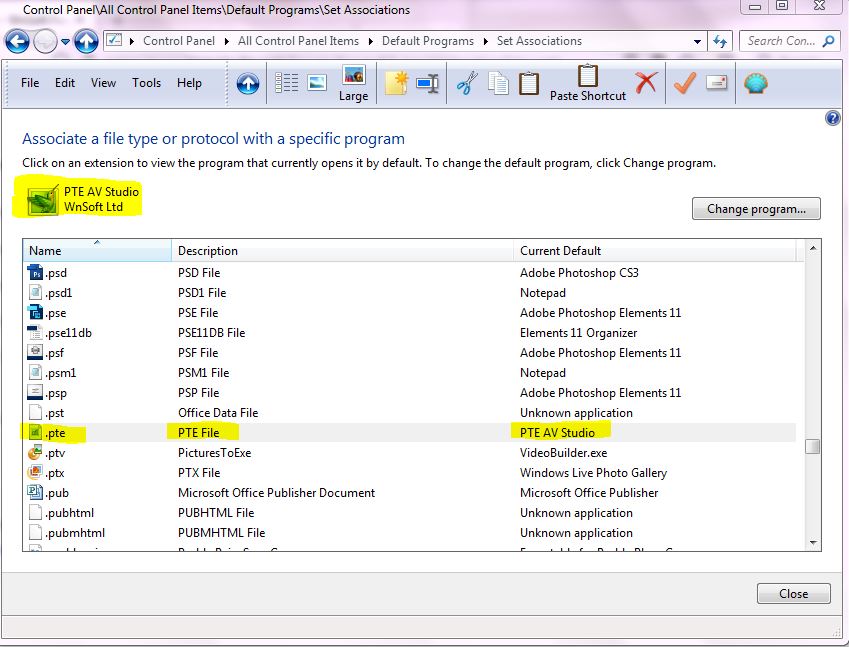
Task: Expand the arrow after Default Programs breadcrumb
Action: [486, 41]
